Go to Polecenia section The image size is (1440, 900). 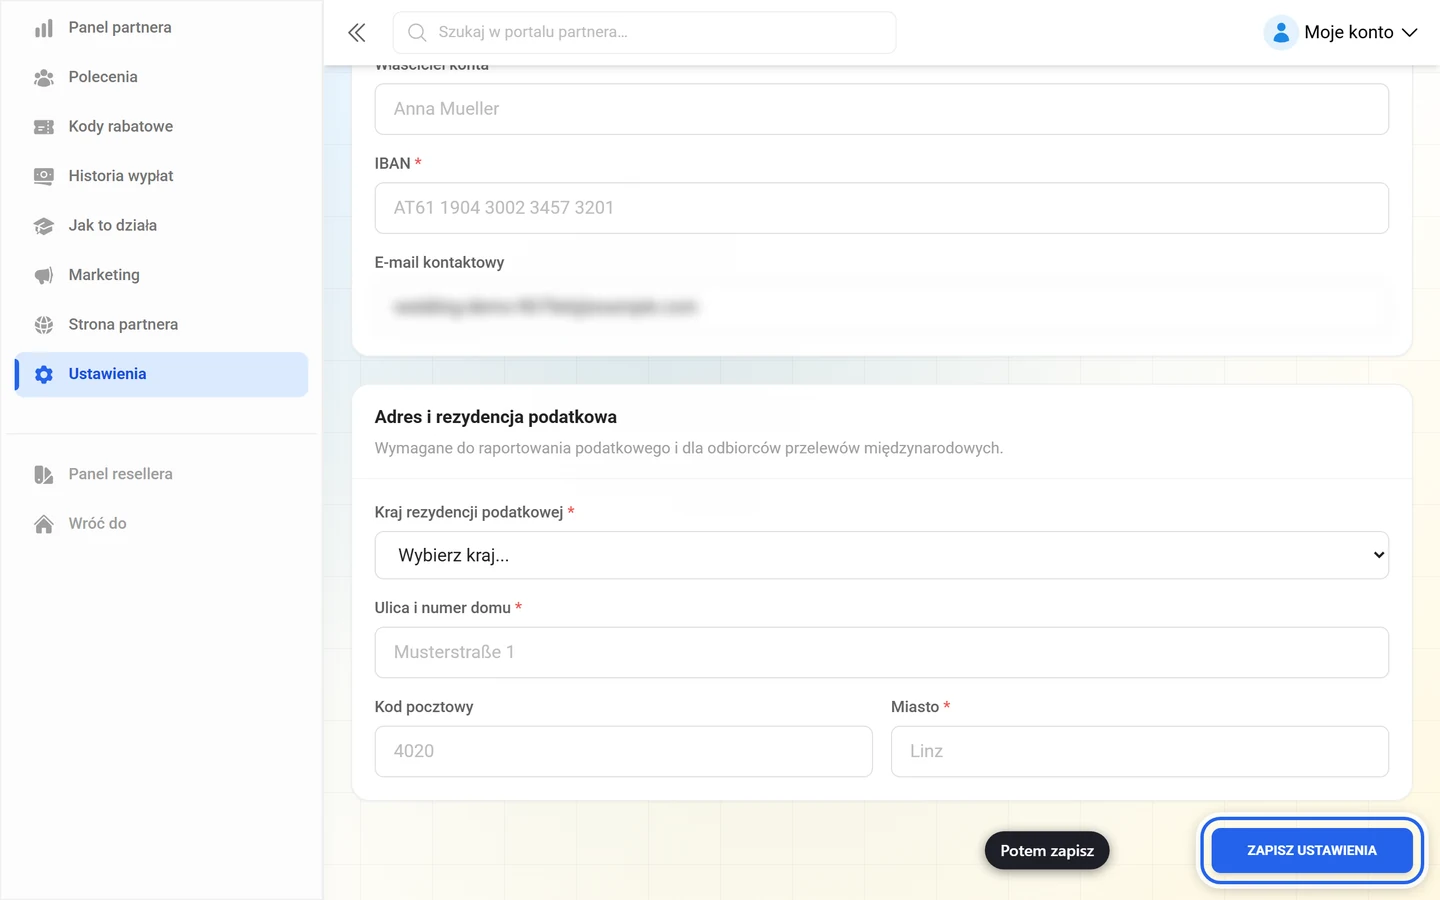[x=161, y=77]
